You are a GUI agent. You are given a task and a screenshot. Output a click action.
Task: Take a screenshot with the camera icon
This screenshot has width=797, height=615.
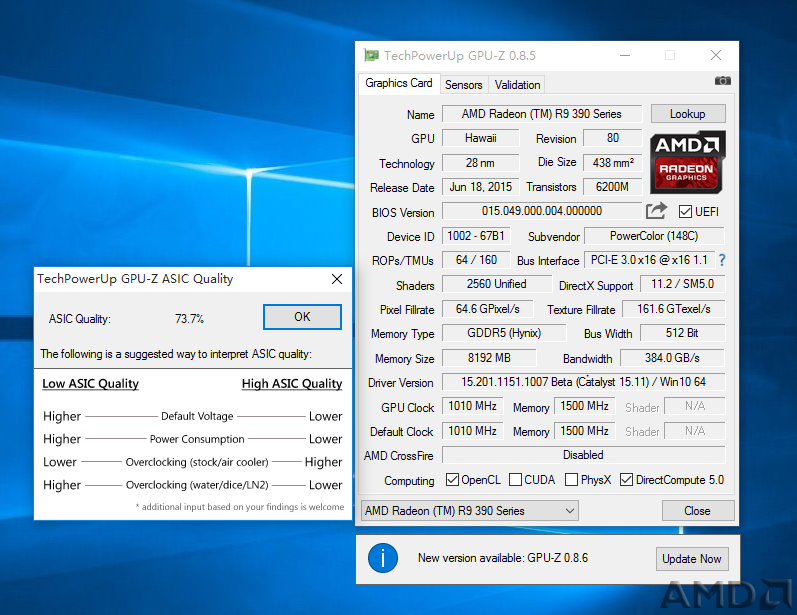coord(722,81)
